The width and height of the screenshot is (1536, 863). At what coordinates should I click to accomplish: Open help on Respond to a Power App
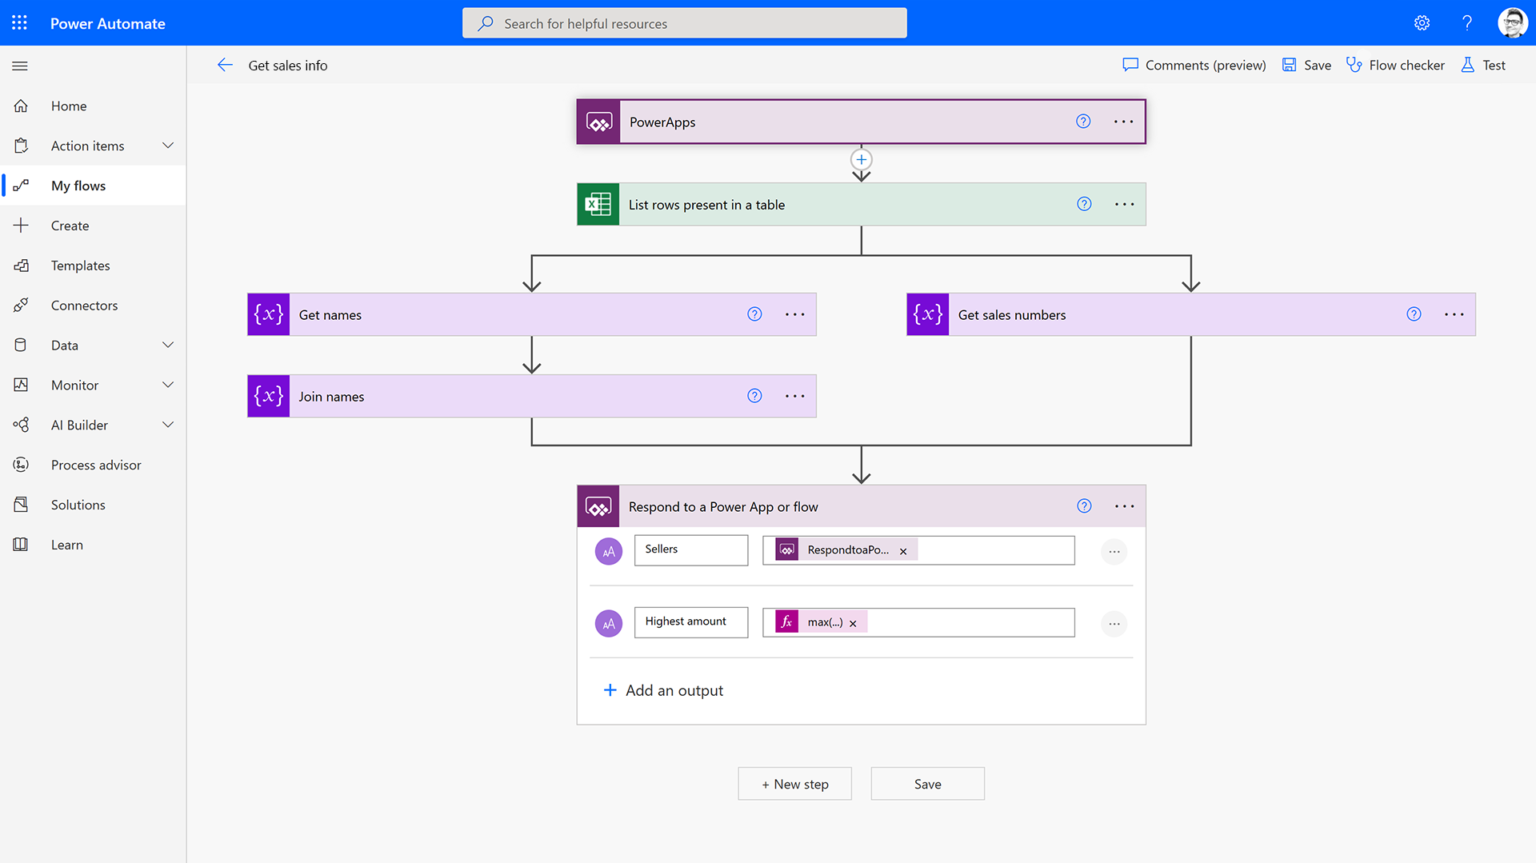1083,506
